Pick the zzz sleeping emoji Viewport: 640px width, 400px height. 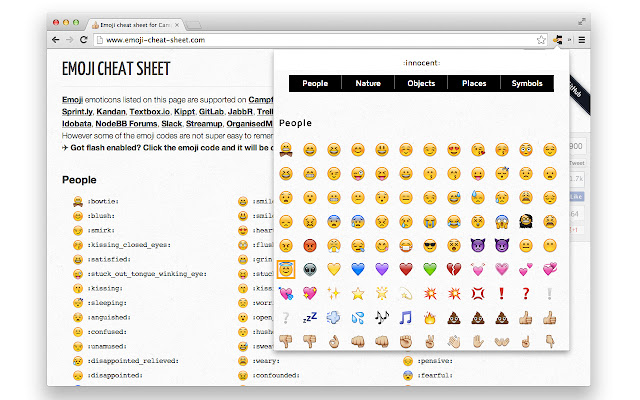[x=310, y=317]
